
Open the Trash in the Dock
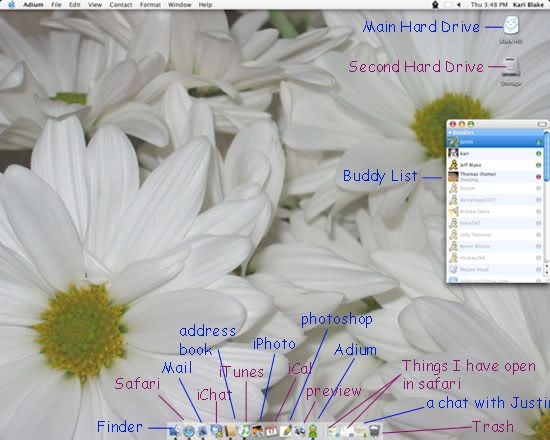pyautogui.click(x=375, y=431)
